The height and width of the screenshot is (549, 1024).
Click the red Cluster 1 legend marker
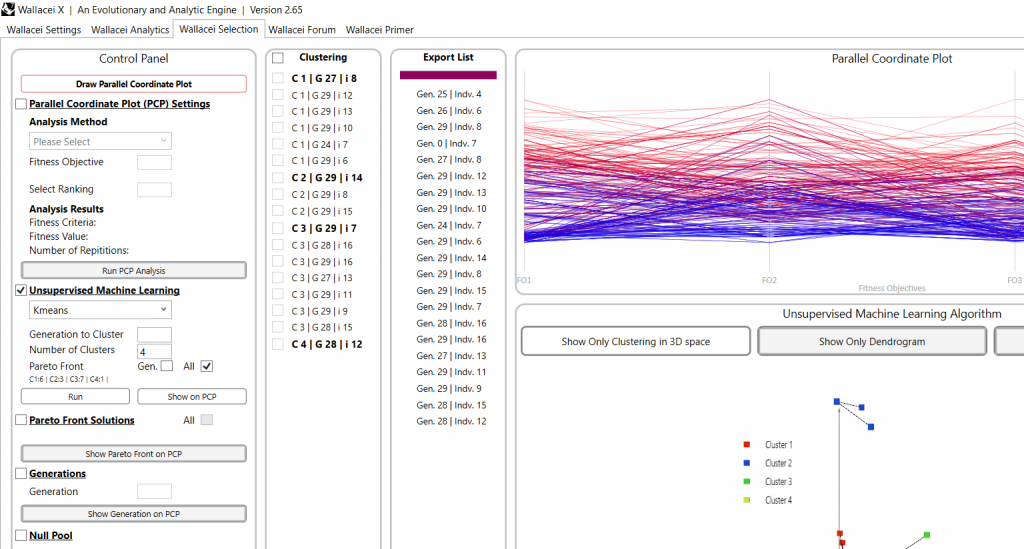(747, 445)
